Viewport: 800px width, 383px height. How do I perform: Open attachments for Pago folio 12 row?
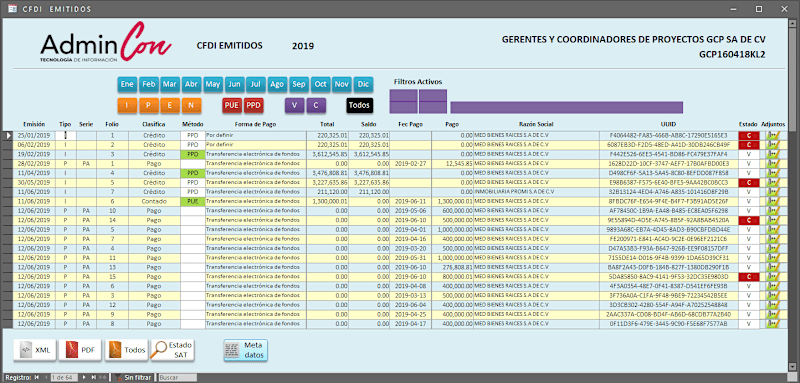pyautogui.click(x=774, y=305)
